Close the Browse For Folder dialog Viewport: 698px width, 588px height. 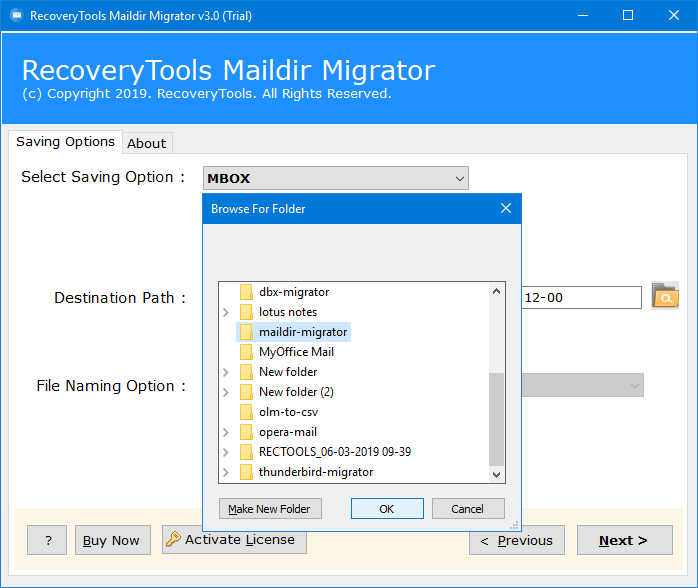506,208
